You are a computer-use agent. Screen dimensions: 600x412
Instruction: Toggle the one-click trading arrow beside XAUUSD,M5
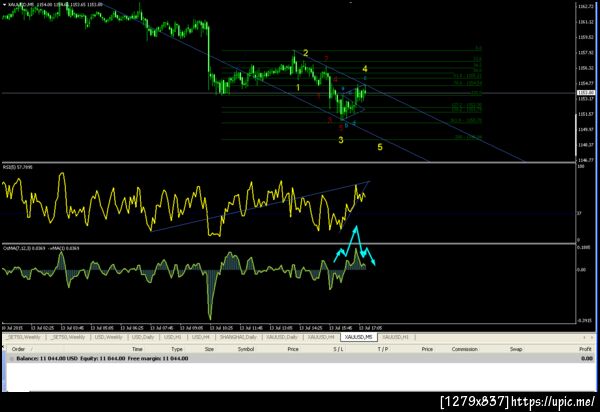(4, 5)
